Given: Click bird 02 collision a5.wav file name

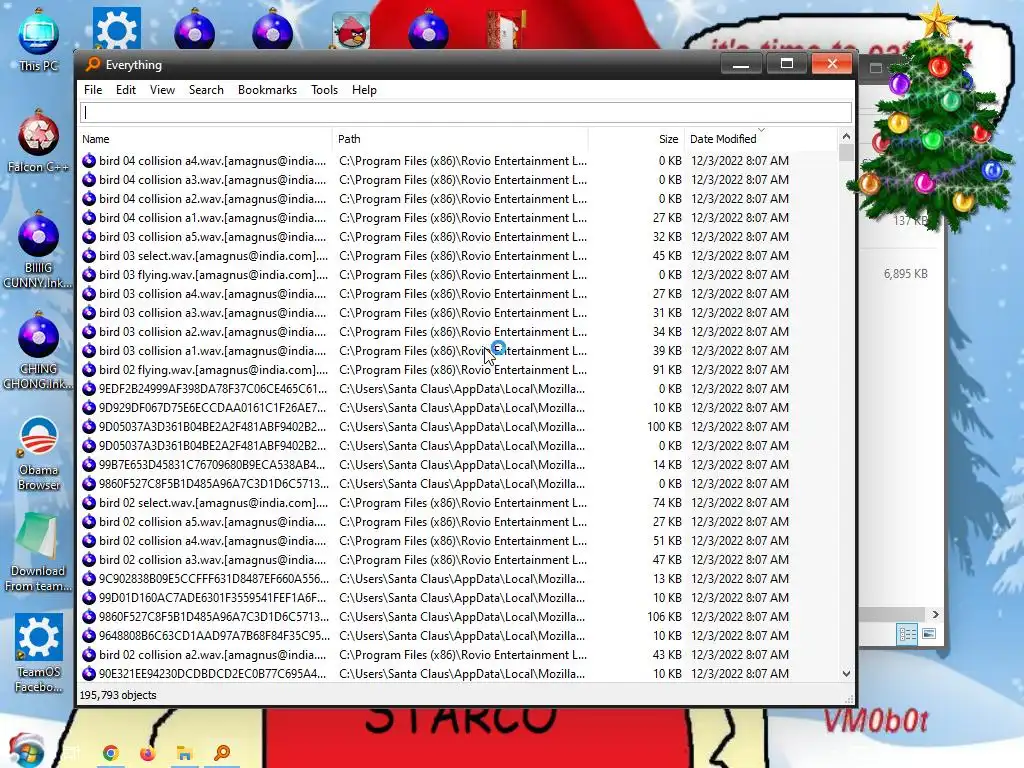Looking at the screenshot, I should [x=213, y=522].
